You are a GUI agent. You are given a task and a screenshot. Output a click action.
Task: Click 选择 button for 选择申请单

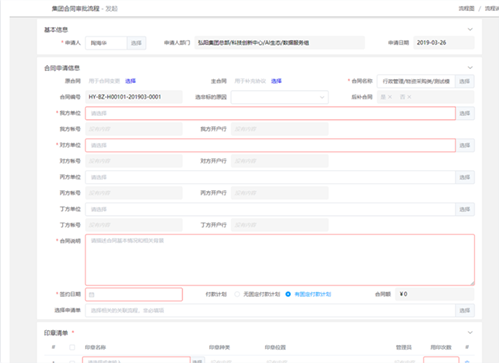[465, 310]
